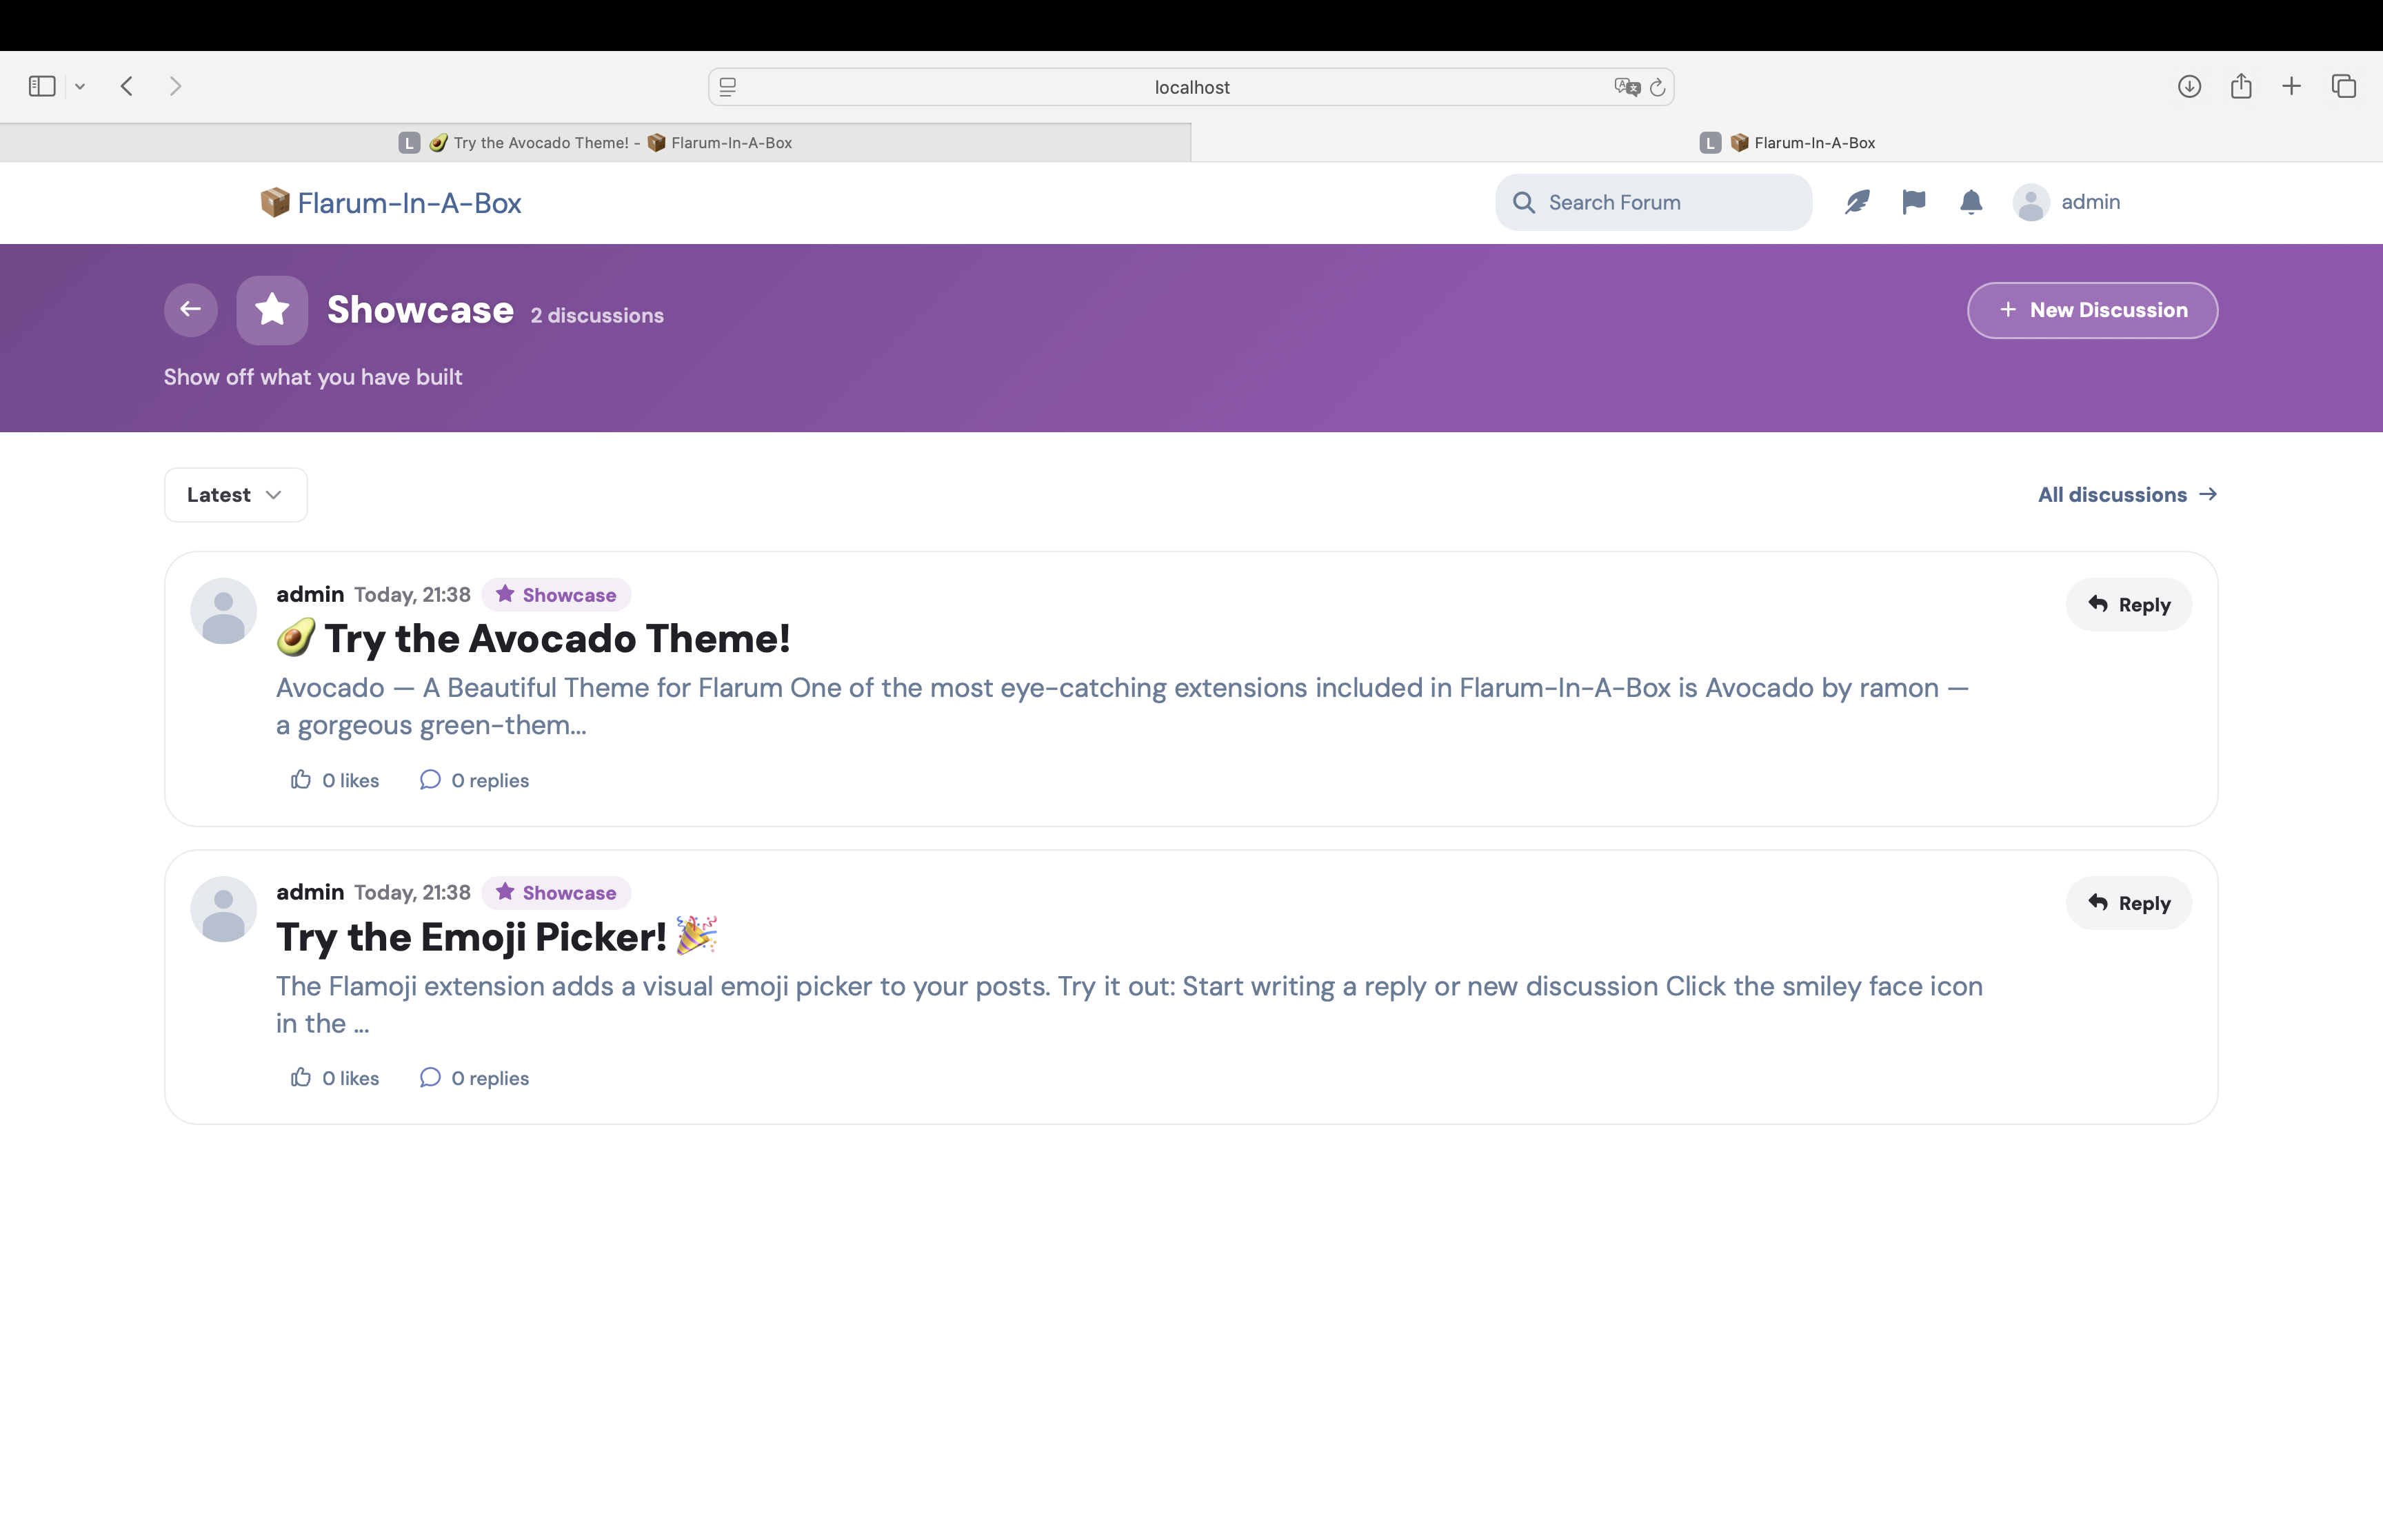Go forward with the browser forward arrow

(176, 86)
